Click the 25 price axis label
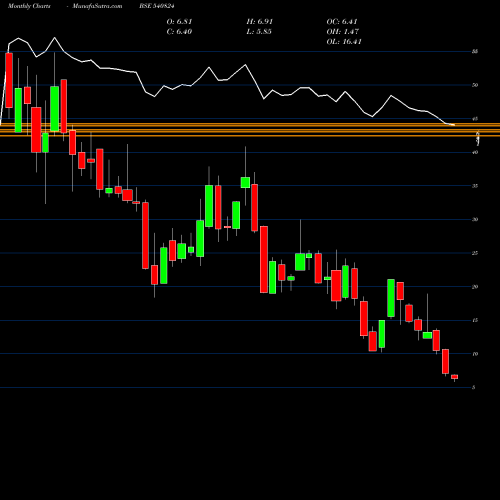This screenshot has width=500, height=500. click(475, 253)
